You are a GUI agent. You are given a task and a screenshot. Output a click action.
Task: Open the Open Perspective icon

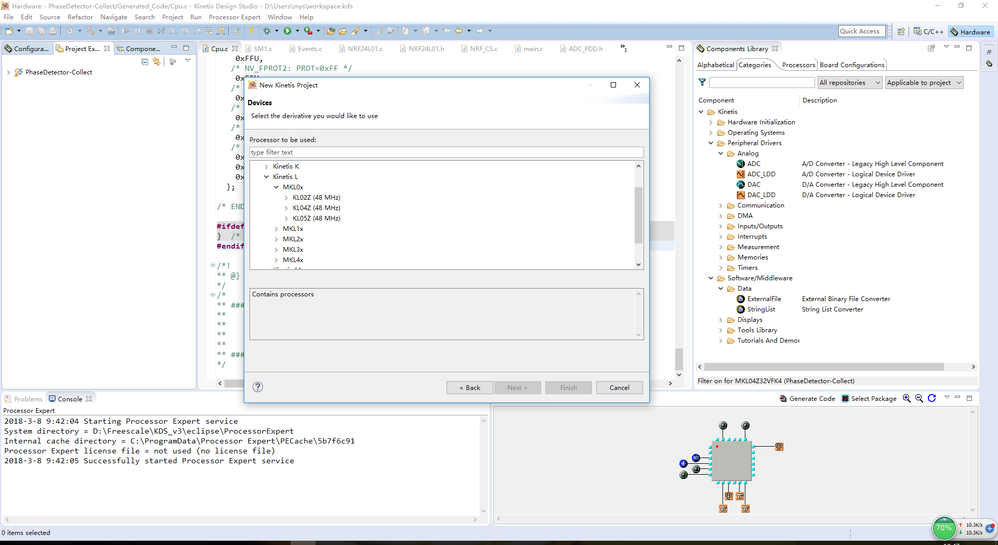coord(901,31)
